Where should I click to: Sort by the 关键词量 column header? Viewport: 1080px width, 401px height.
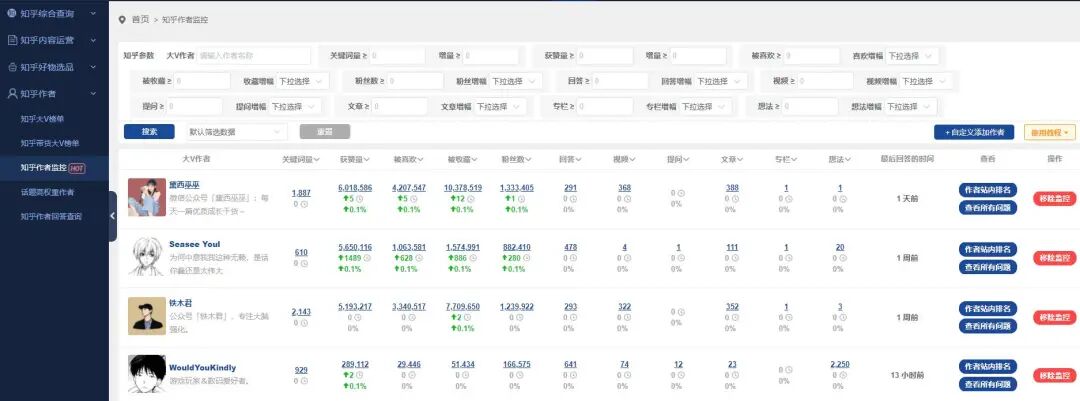click(x=301, y=159)
